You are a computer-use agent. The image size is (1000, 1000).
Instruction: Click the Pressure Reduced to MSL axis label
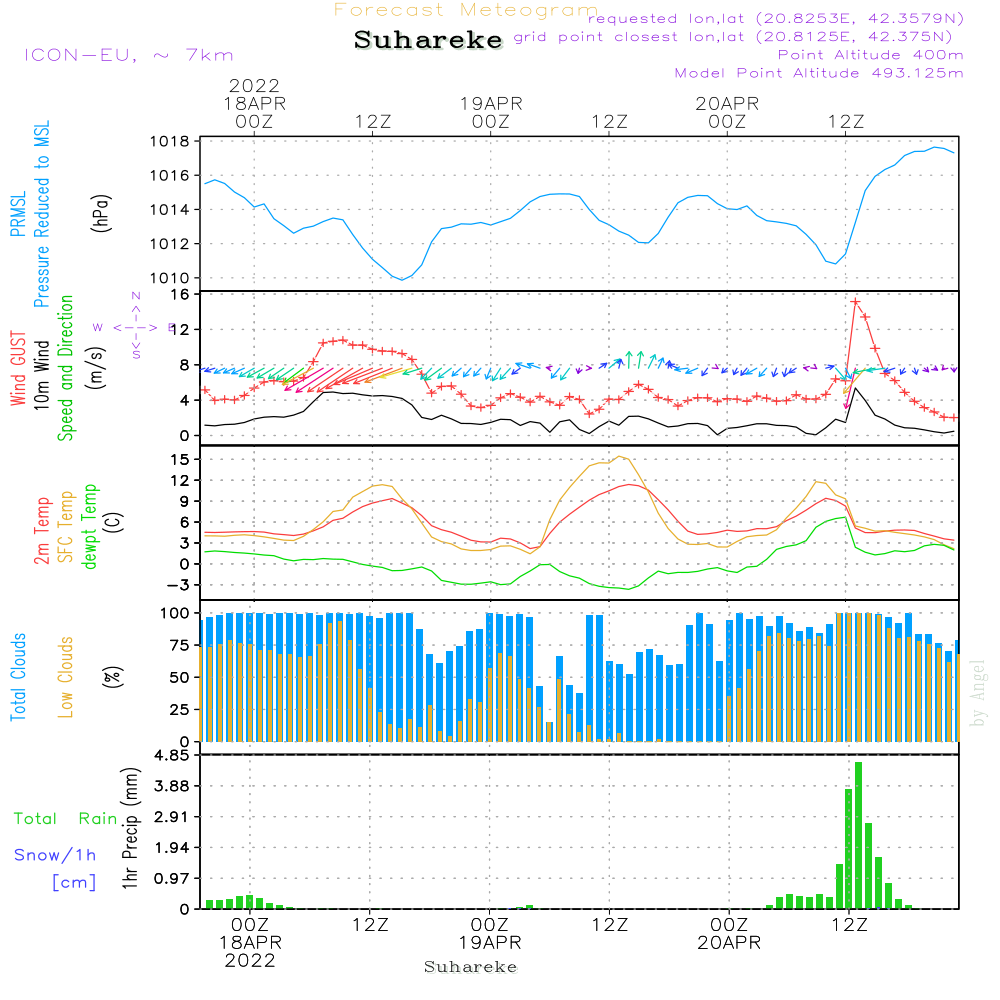[42, 215]
